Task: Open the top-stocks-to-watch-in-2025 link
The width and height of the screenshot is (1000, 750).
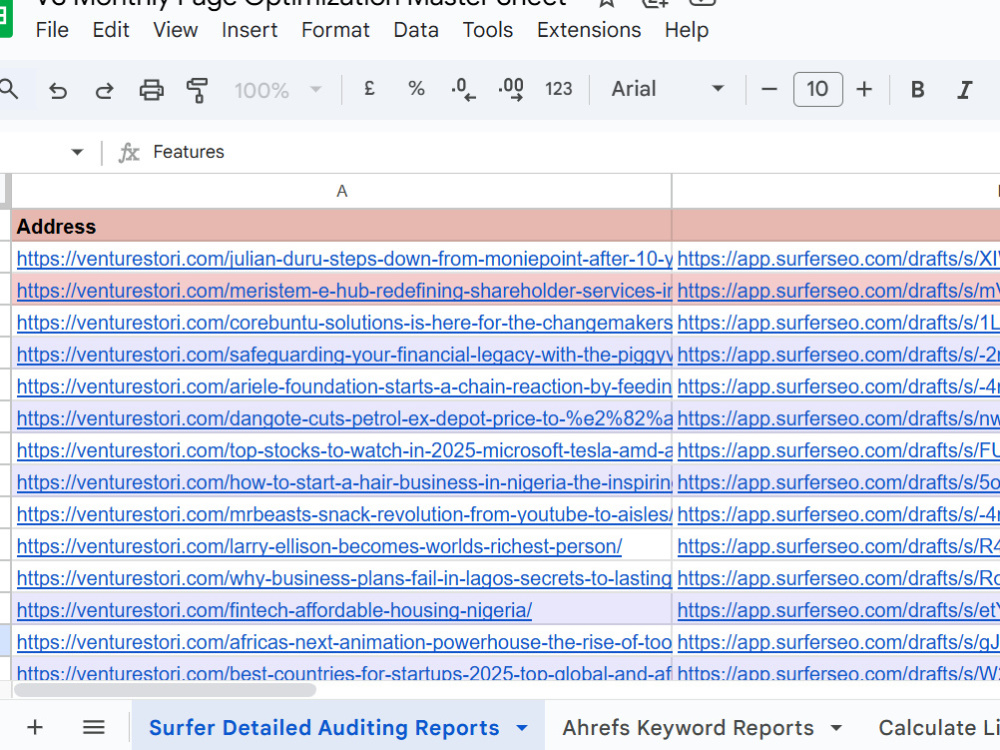Action: [344, 450]
